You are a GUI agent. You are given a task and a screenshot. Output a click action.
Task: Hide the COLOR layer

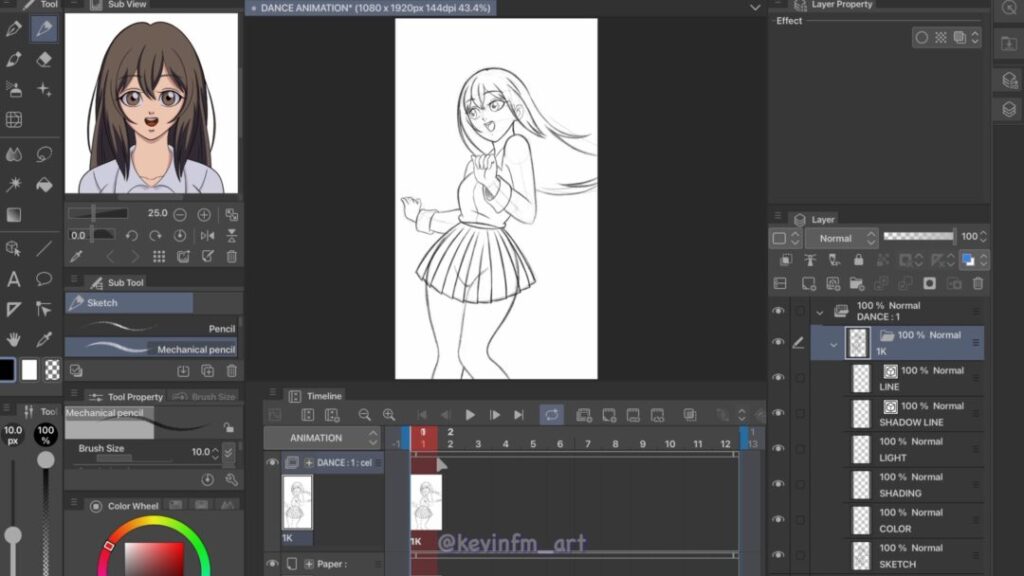click(778, 519)
